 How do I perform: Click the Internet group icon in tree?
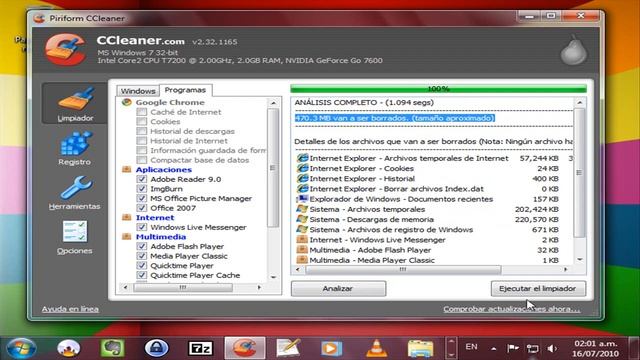tap(127, 218)
